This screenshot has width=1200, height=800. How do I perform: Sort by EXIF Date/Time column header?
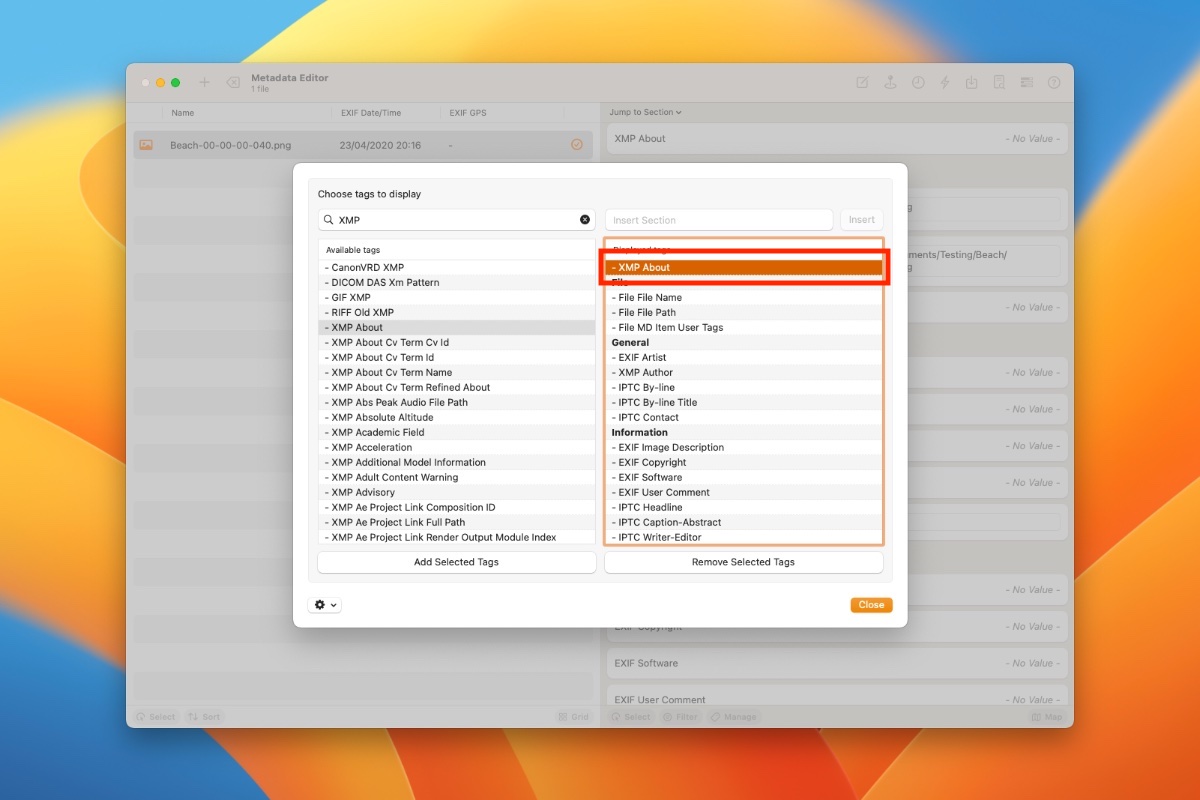(386, 113)
